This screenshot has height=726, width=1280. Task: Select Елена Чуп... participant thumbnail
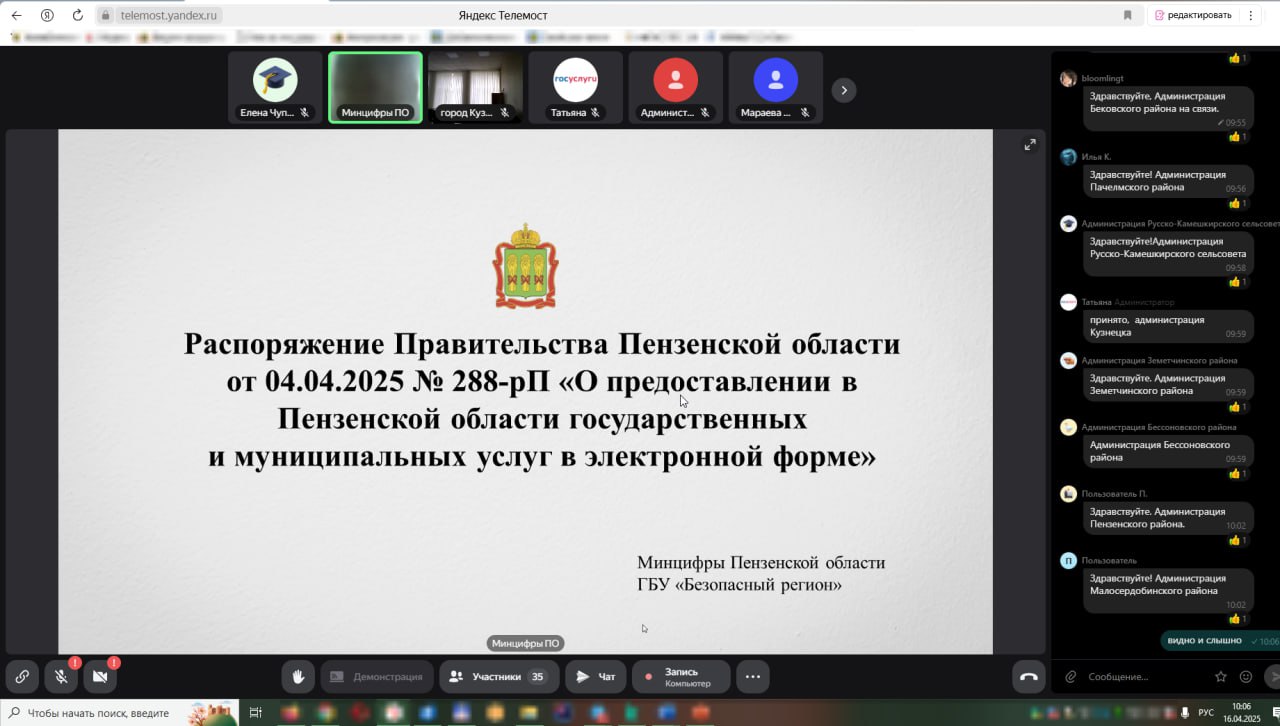pos(275,87)
